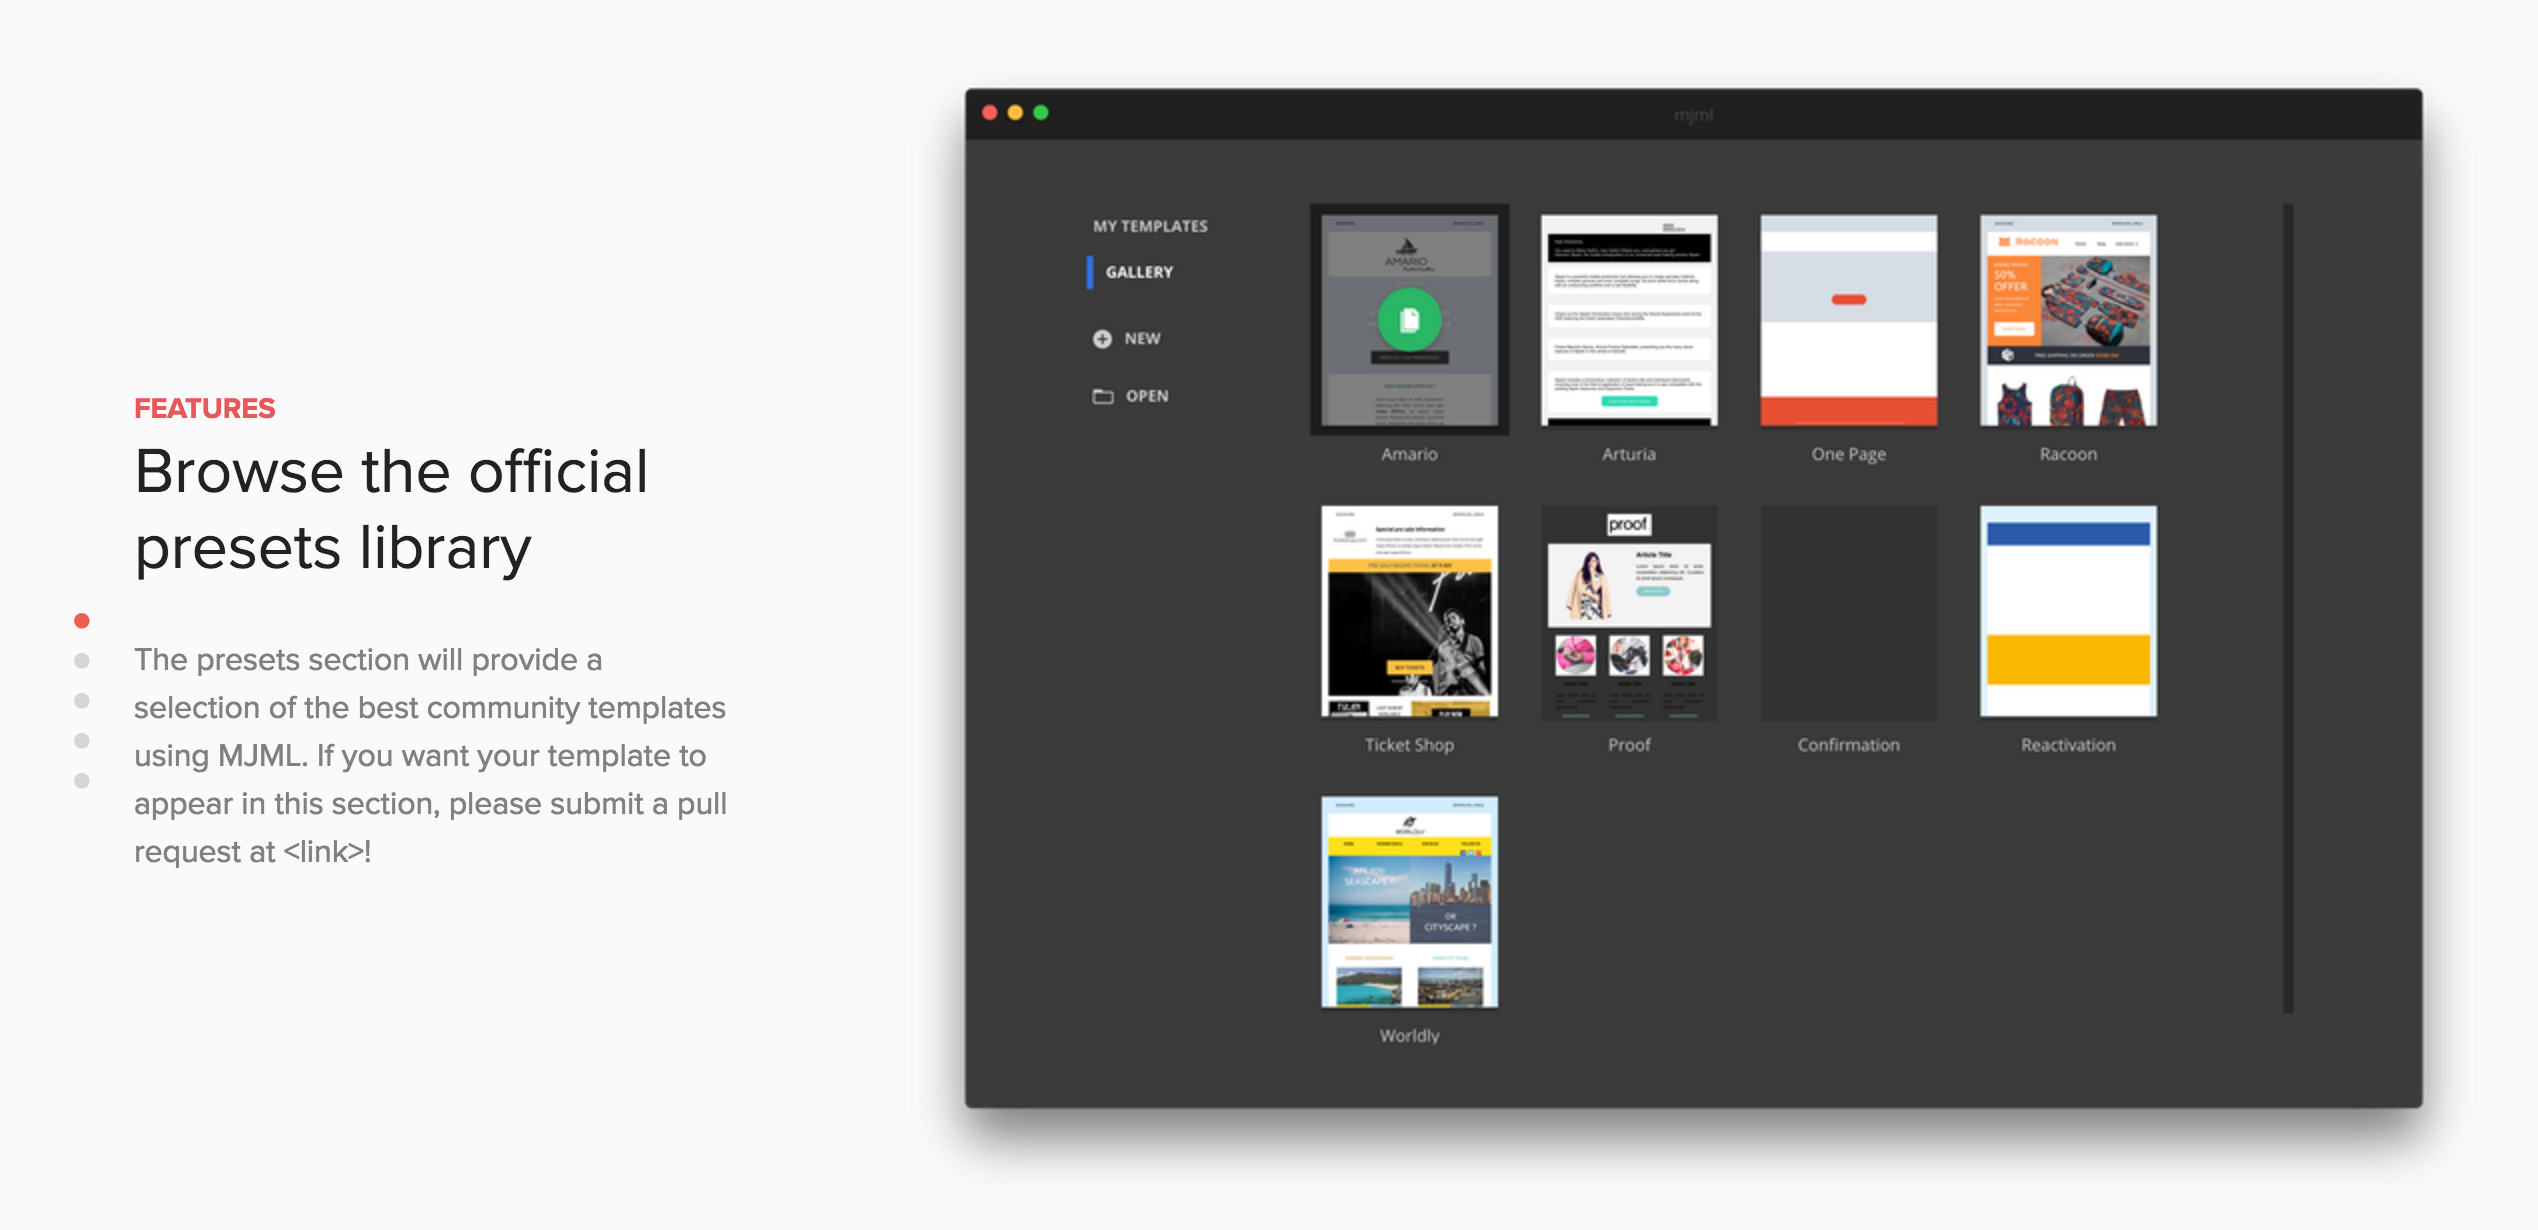Screen dimensions: 2538x1230
Task: Open the Racoon template
Action: (x=2067, y=318)
